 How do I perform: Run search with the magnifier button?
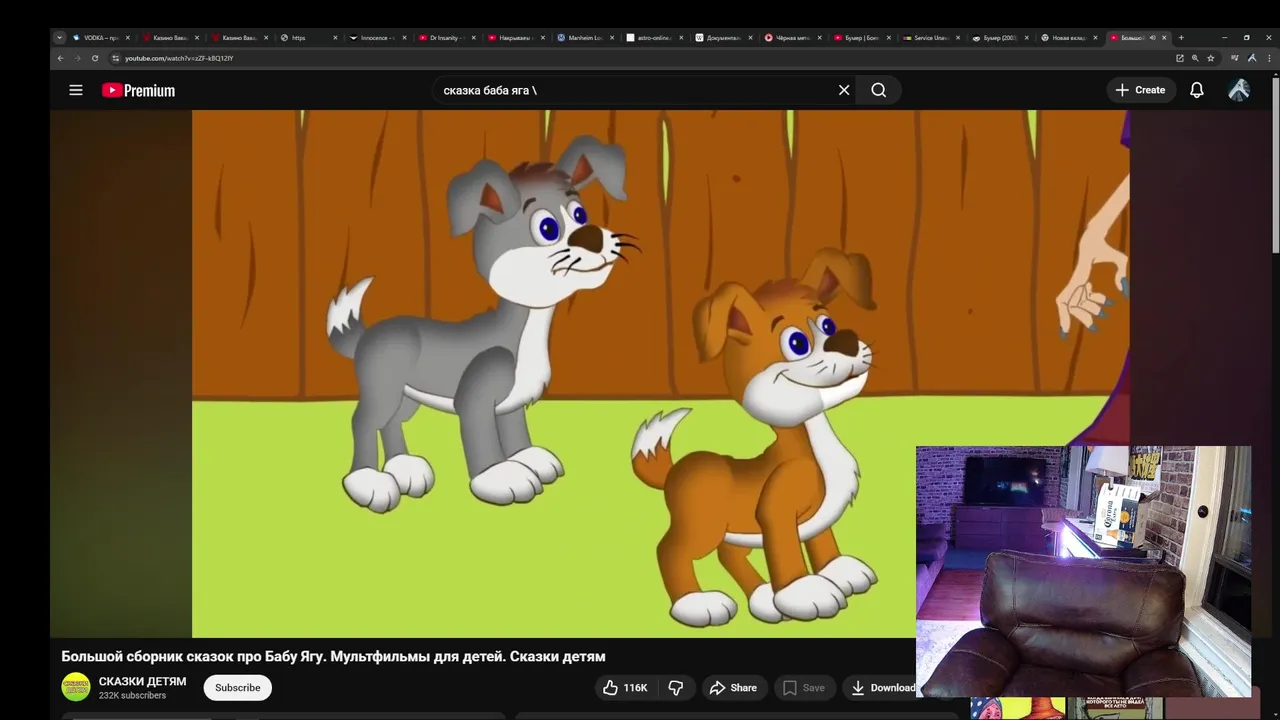pos(878,90)
